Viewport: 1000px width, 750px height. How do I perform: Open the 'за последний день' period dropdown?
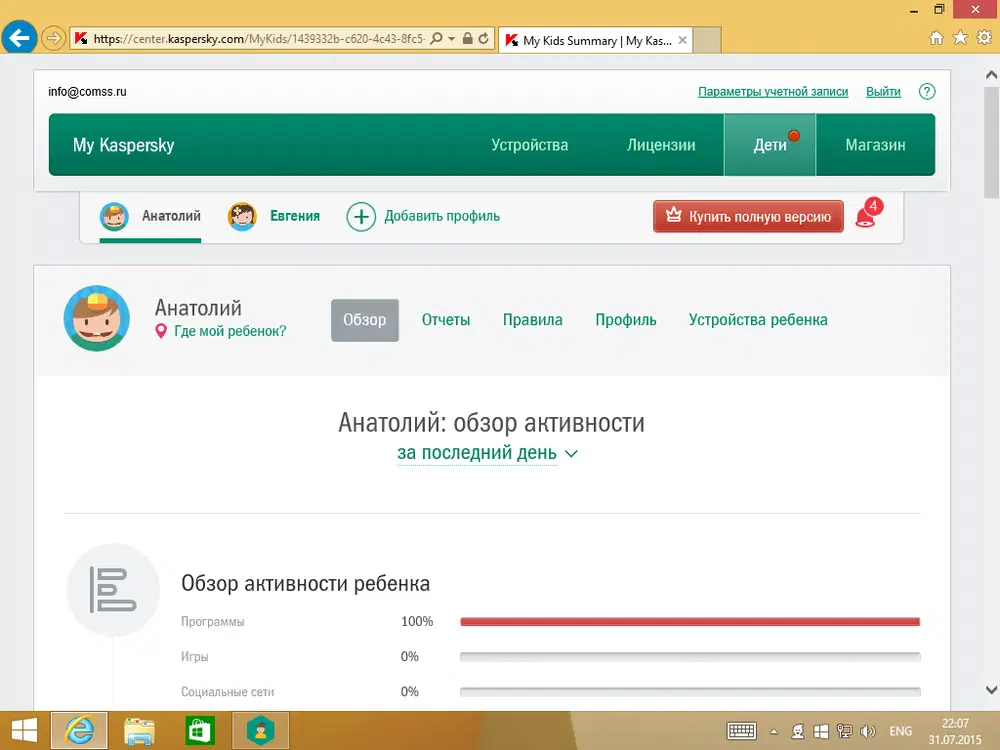(477, 453)
